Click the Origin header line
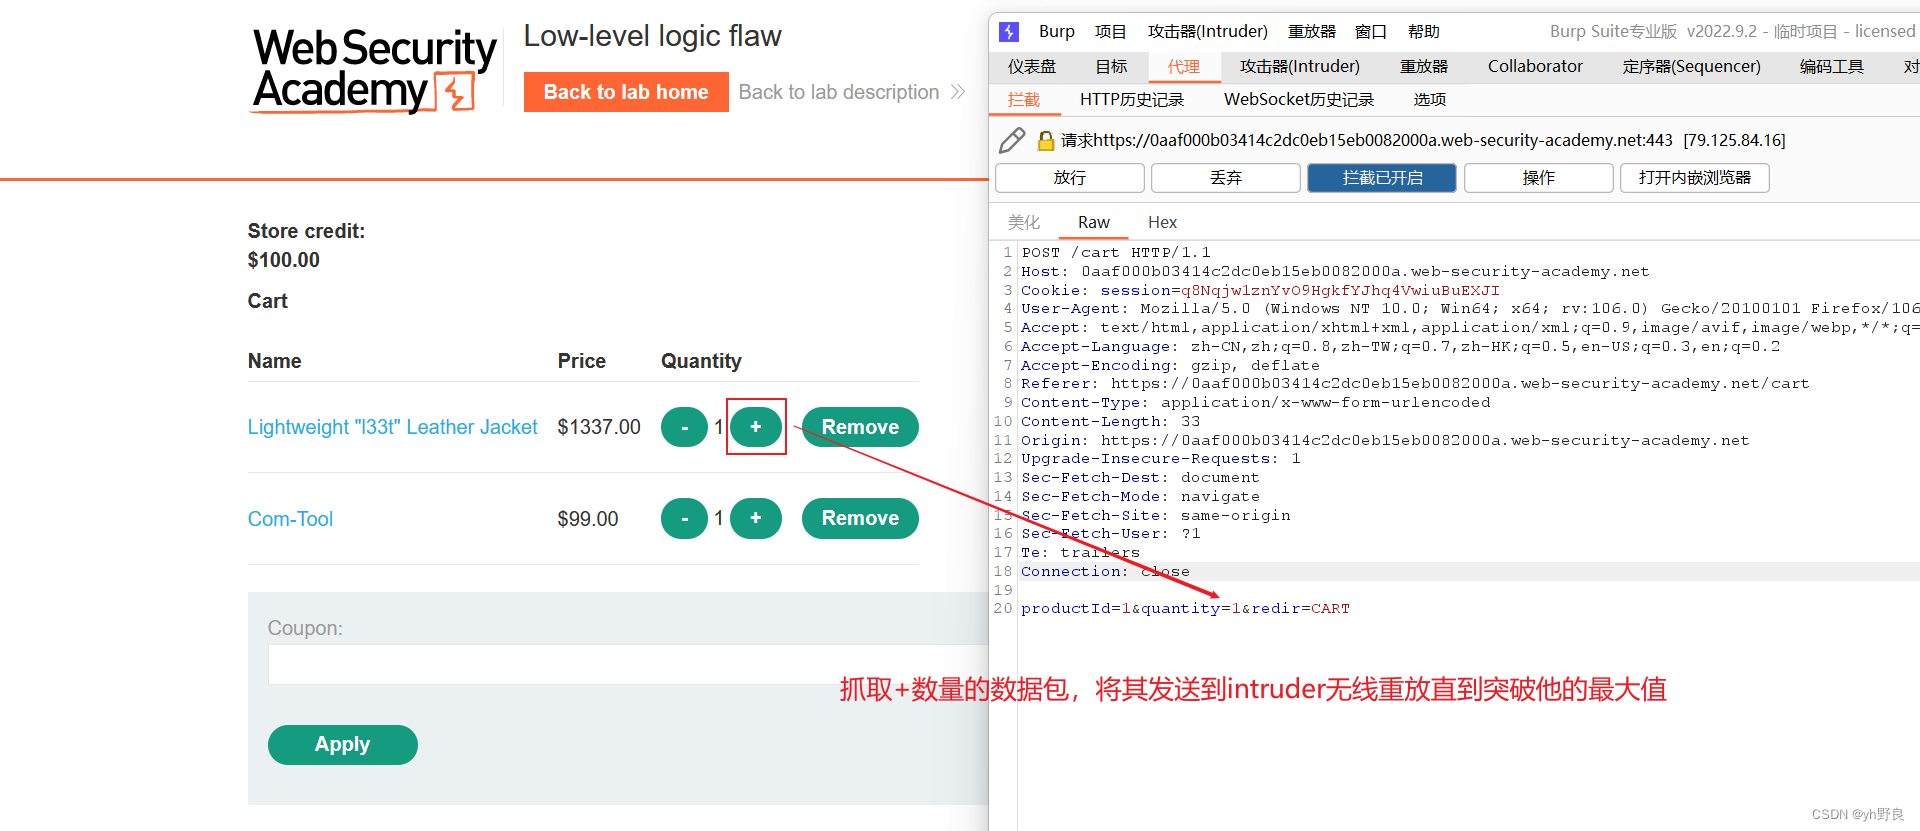Viewport: 1920px width, 831px height. pyautogui.click(x=1385, y=440)
